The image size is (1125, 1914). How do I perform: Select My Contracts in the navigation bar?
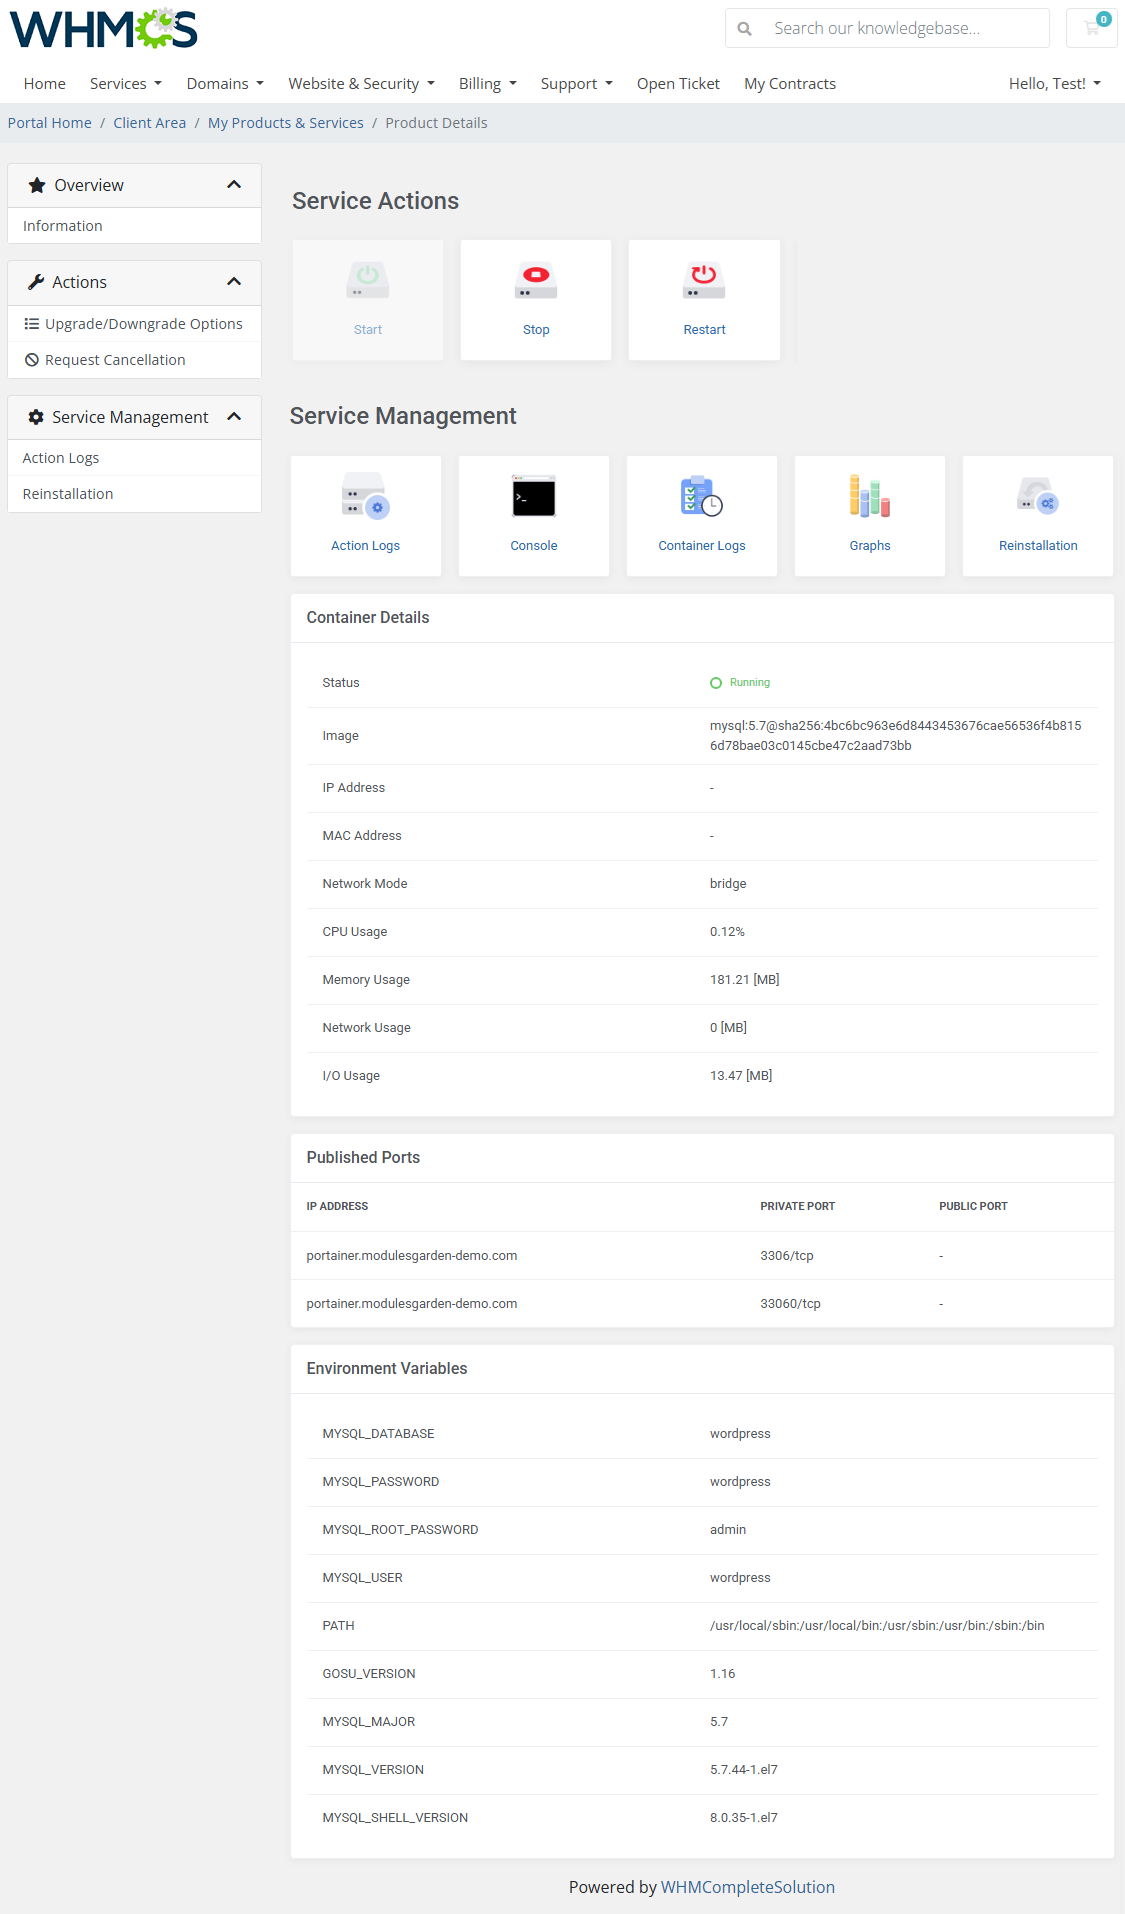[x=789, y=84]
